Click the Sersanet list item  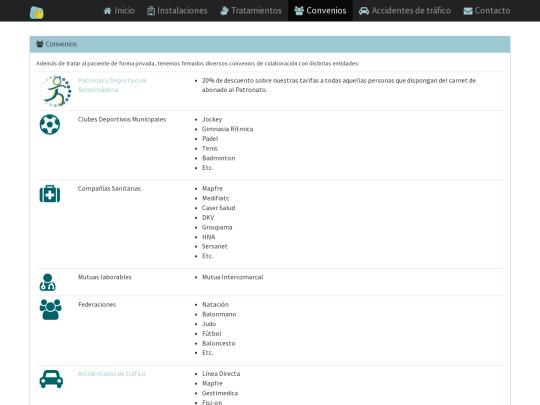(x=215, y=247)
